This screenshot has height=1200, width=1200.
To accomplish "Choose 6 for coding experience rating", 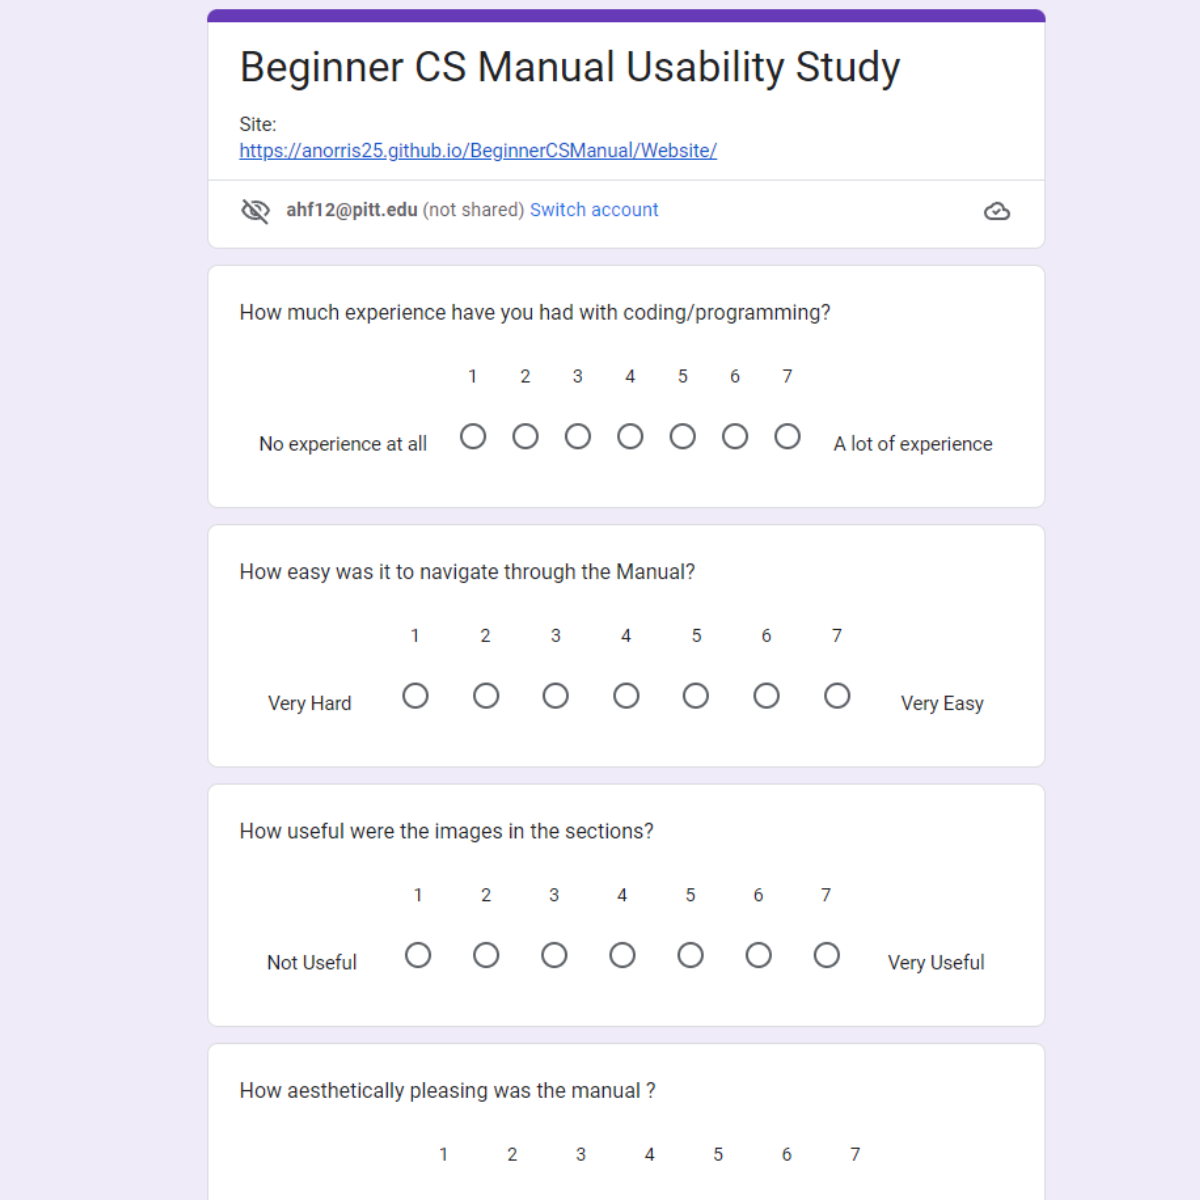I will (x=735, y=437).
